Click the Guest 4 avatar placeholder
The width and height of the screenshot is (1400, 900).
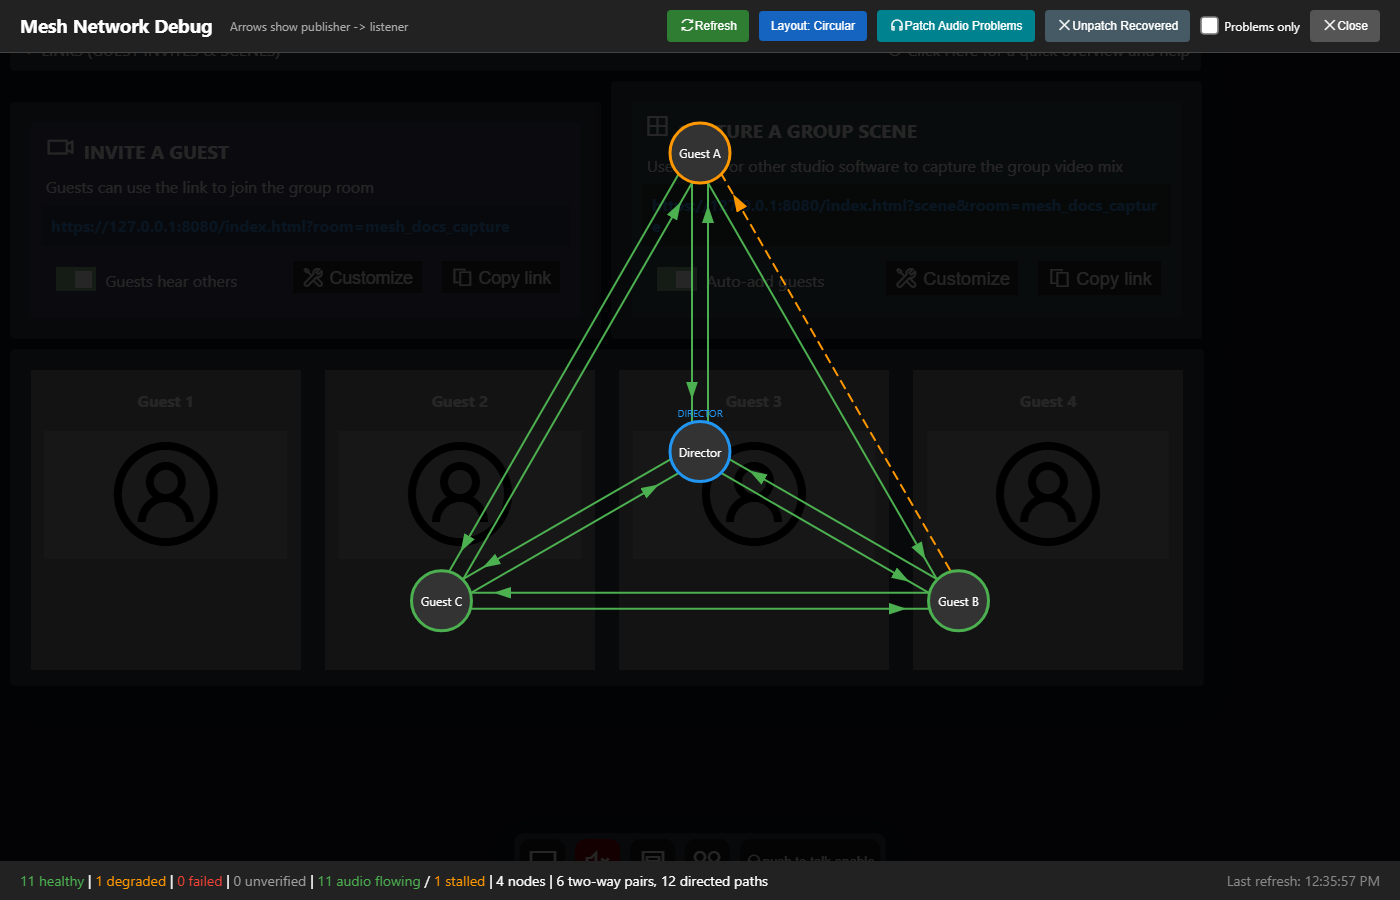pos(1048,494)
